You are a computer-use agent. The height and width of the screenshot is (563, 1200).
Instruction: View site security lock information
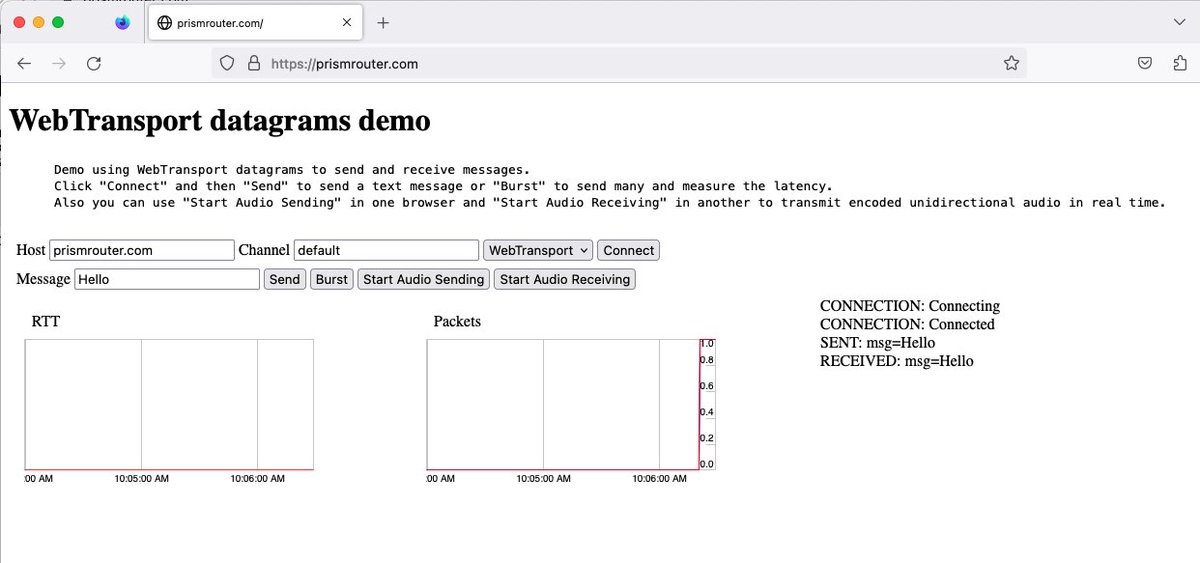[x=254, y=63]
